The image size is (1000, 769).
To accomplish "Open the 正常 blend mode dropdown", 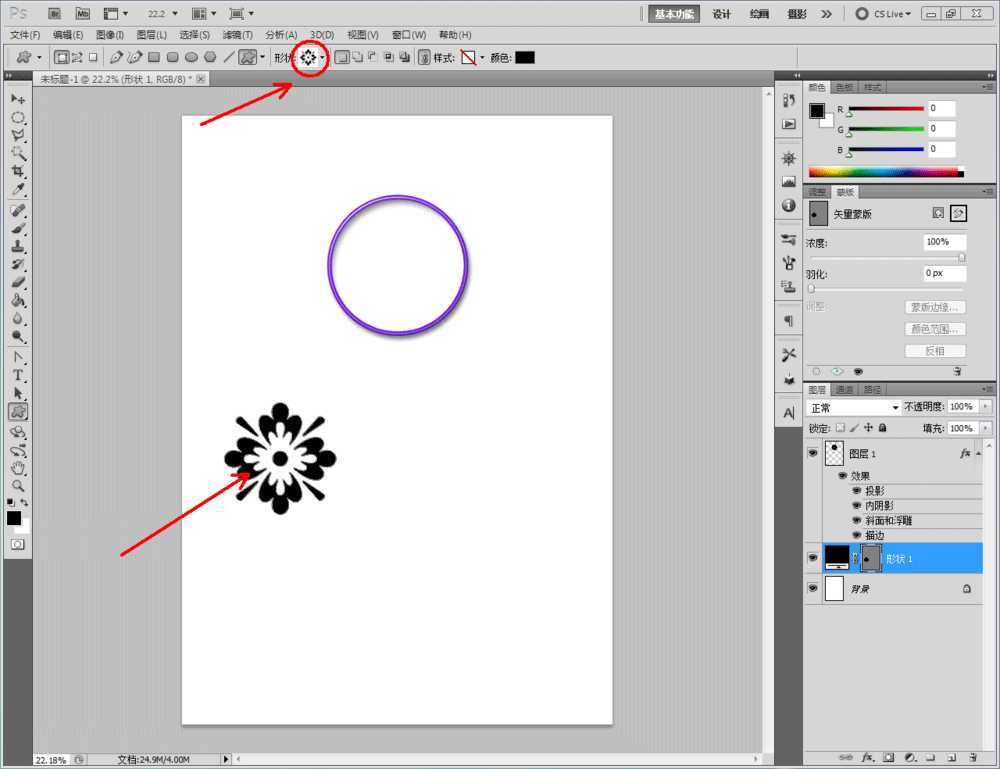I will pos(854,408).
